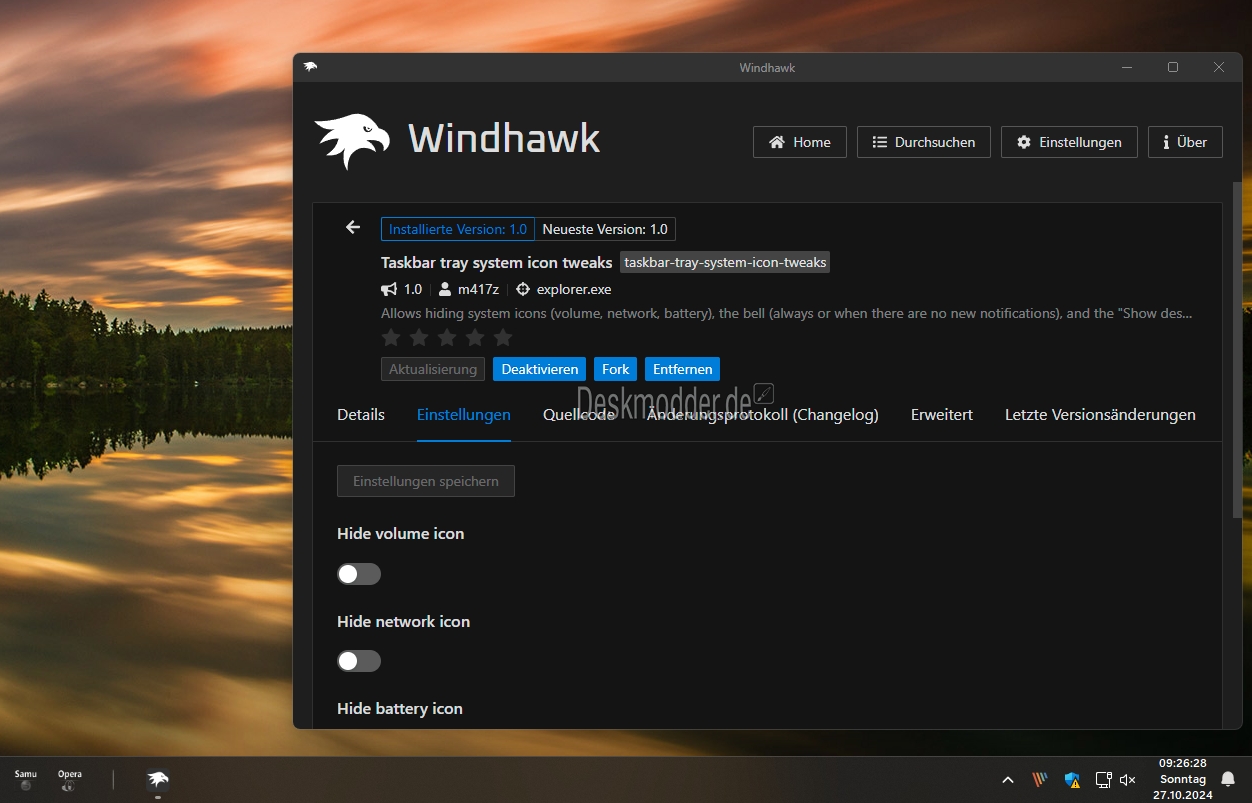Click the Aktualisierung button
The width and height of the screenshot is (1252, 803).
pos(433,369)
